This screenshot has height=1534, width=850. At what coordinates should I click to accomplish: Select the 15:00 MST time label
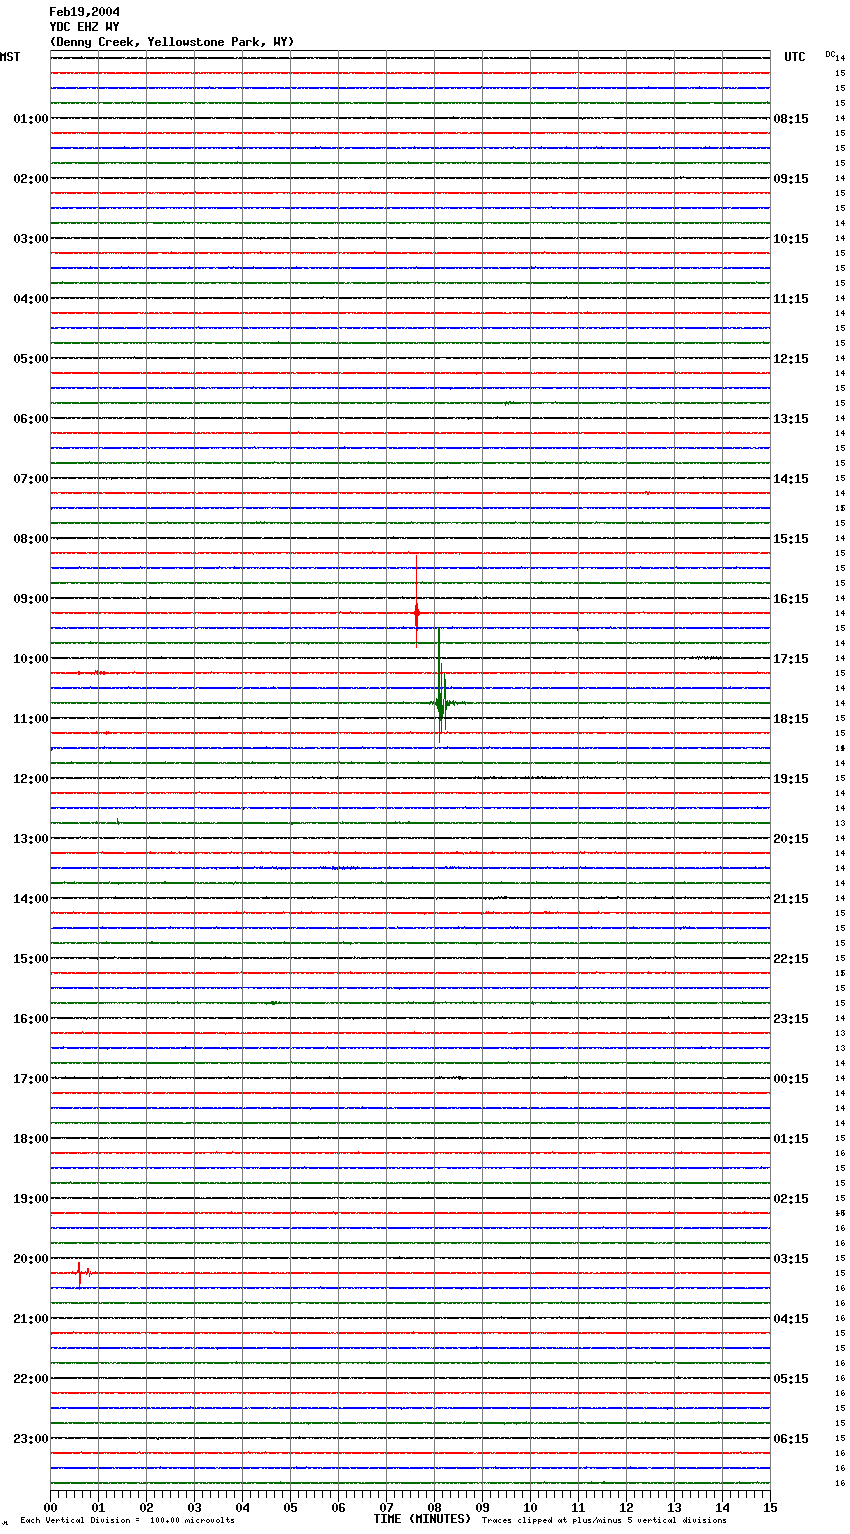tap(30, 959)
